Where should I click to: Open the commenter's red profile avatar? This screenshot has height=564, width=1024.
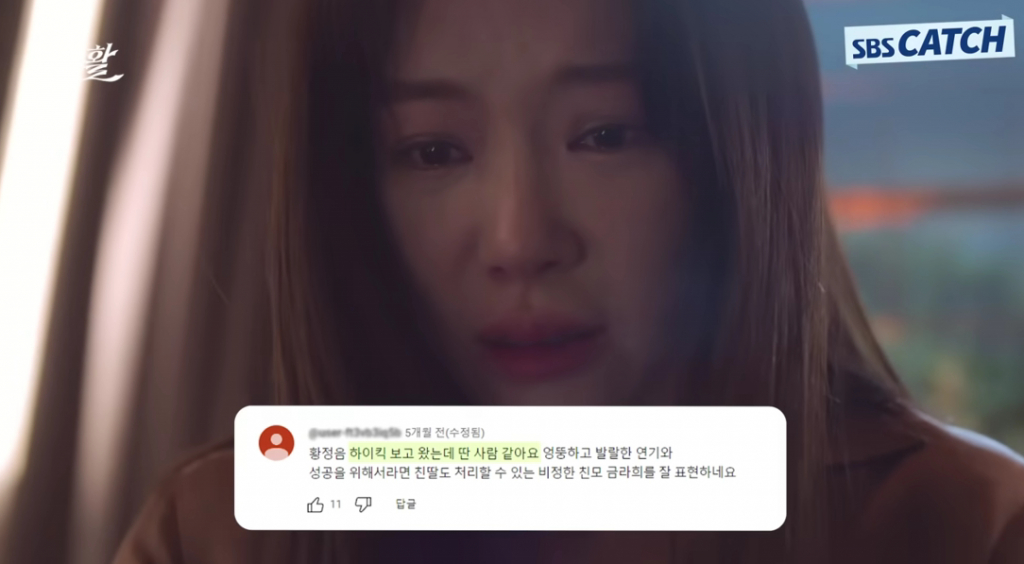(x=276, y=443)
